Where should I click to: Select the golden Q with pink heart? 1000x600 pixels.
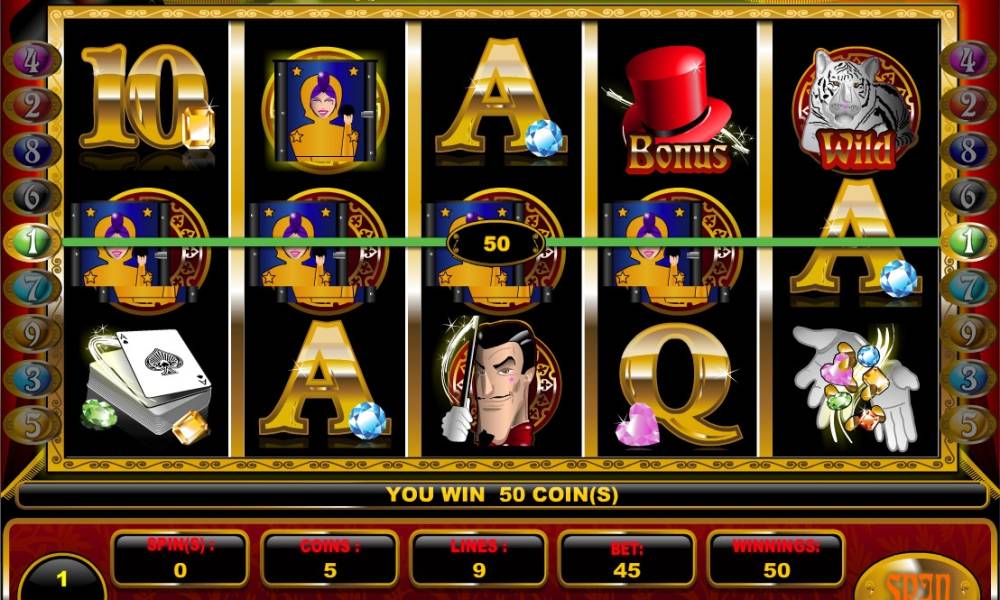point(677,385)
